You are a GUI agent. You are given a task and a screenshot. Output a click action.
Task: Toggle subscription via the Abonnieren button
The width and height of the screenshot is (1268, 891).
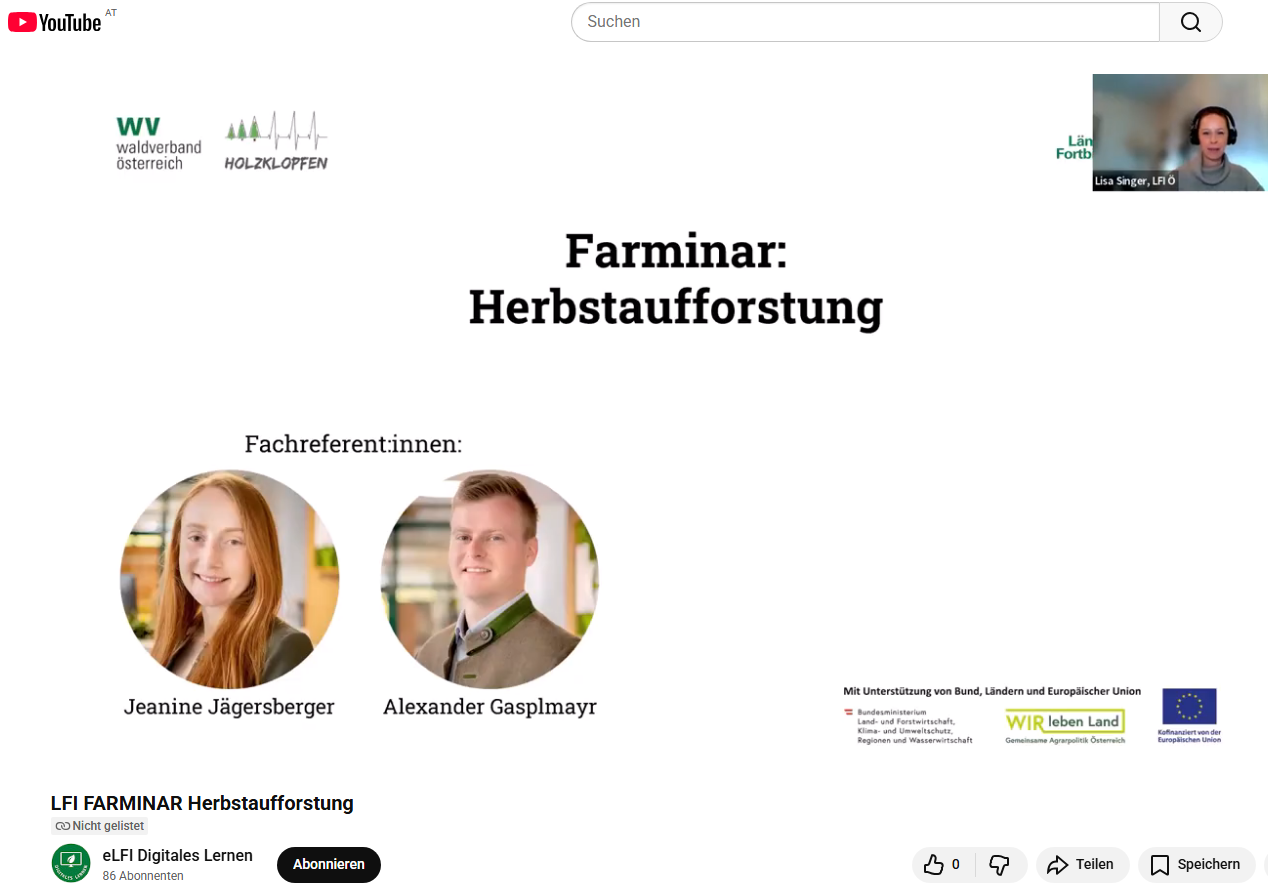pyautogui.click(x=328, y=864)
